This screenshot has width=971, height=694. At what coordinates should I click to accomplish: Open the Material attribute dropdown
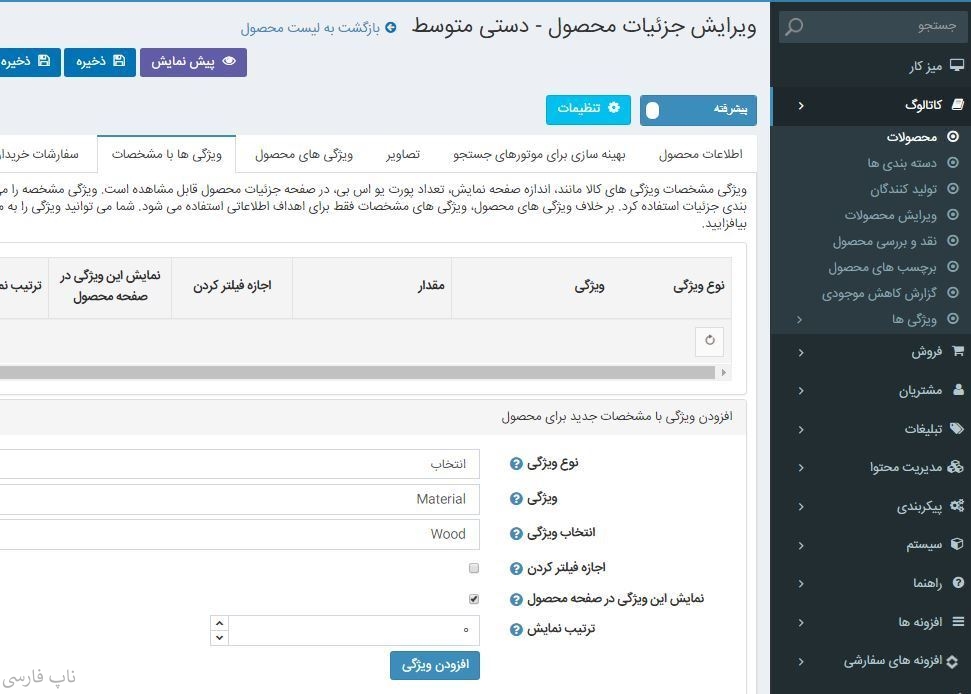[240, 499]
